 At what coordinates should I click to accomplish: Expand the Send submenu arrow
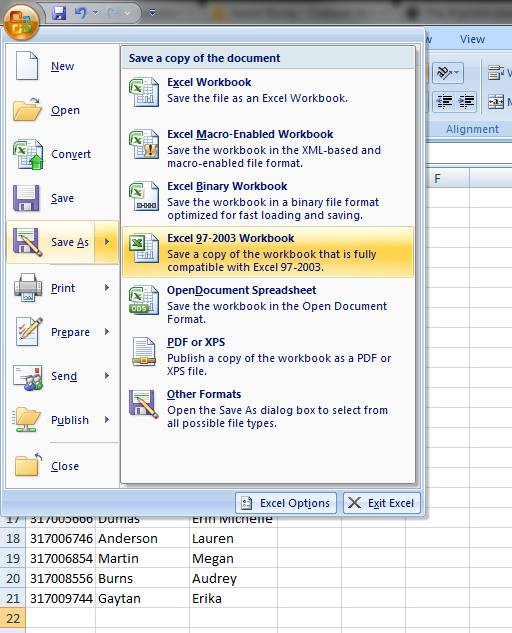tap(107, 375)
